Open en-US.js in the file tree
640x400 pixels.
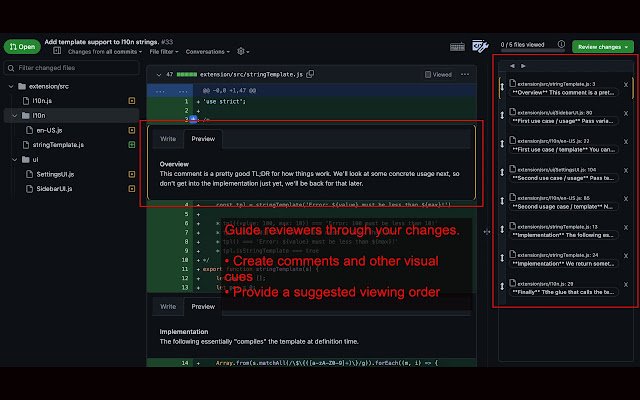click(49, 130)
